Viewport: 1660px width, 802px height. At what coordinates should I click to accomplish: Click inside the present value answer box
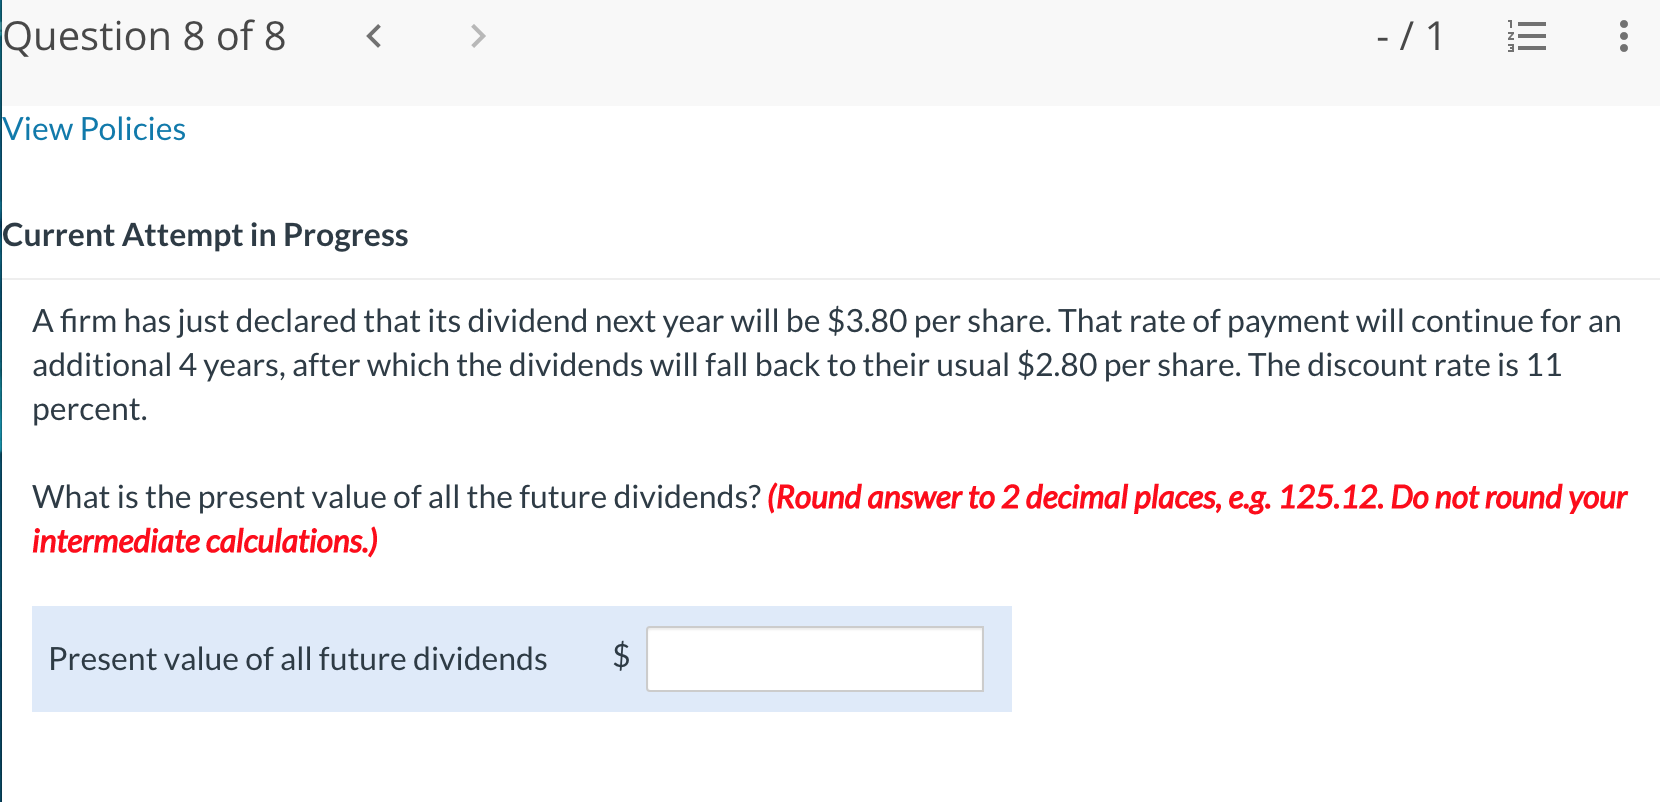[814, 658]
